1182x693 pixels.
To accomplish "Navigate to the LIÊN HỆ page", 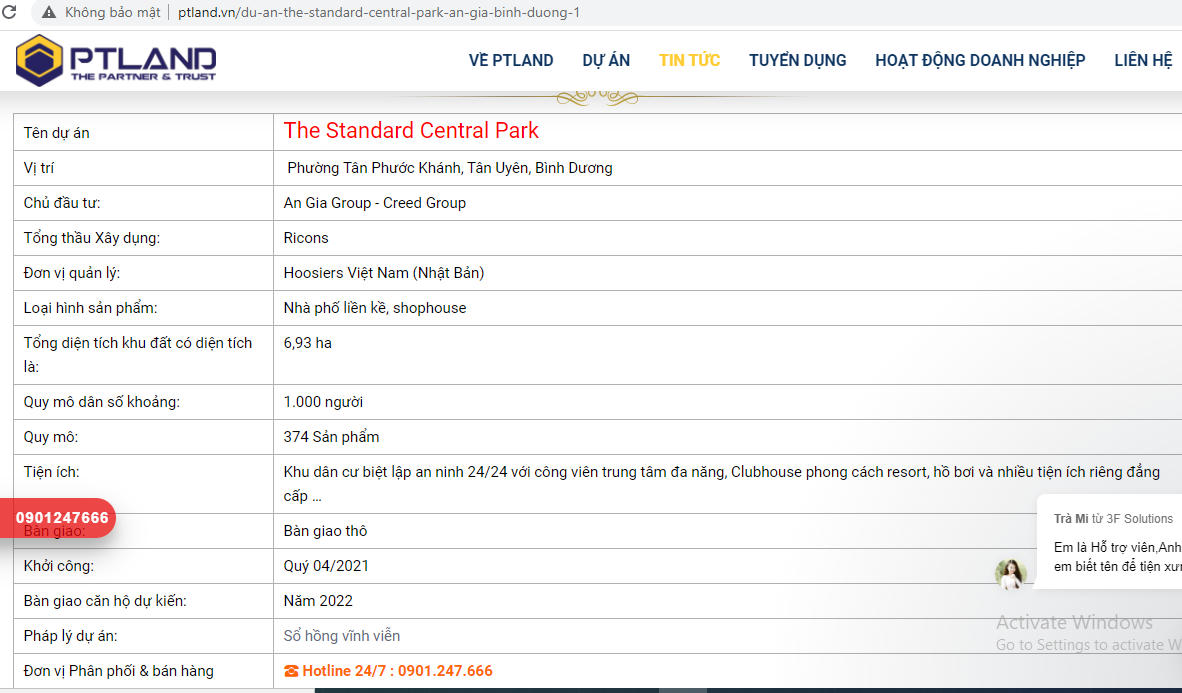I will click(x=1143, y=60).
